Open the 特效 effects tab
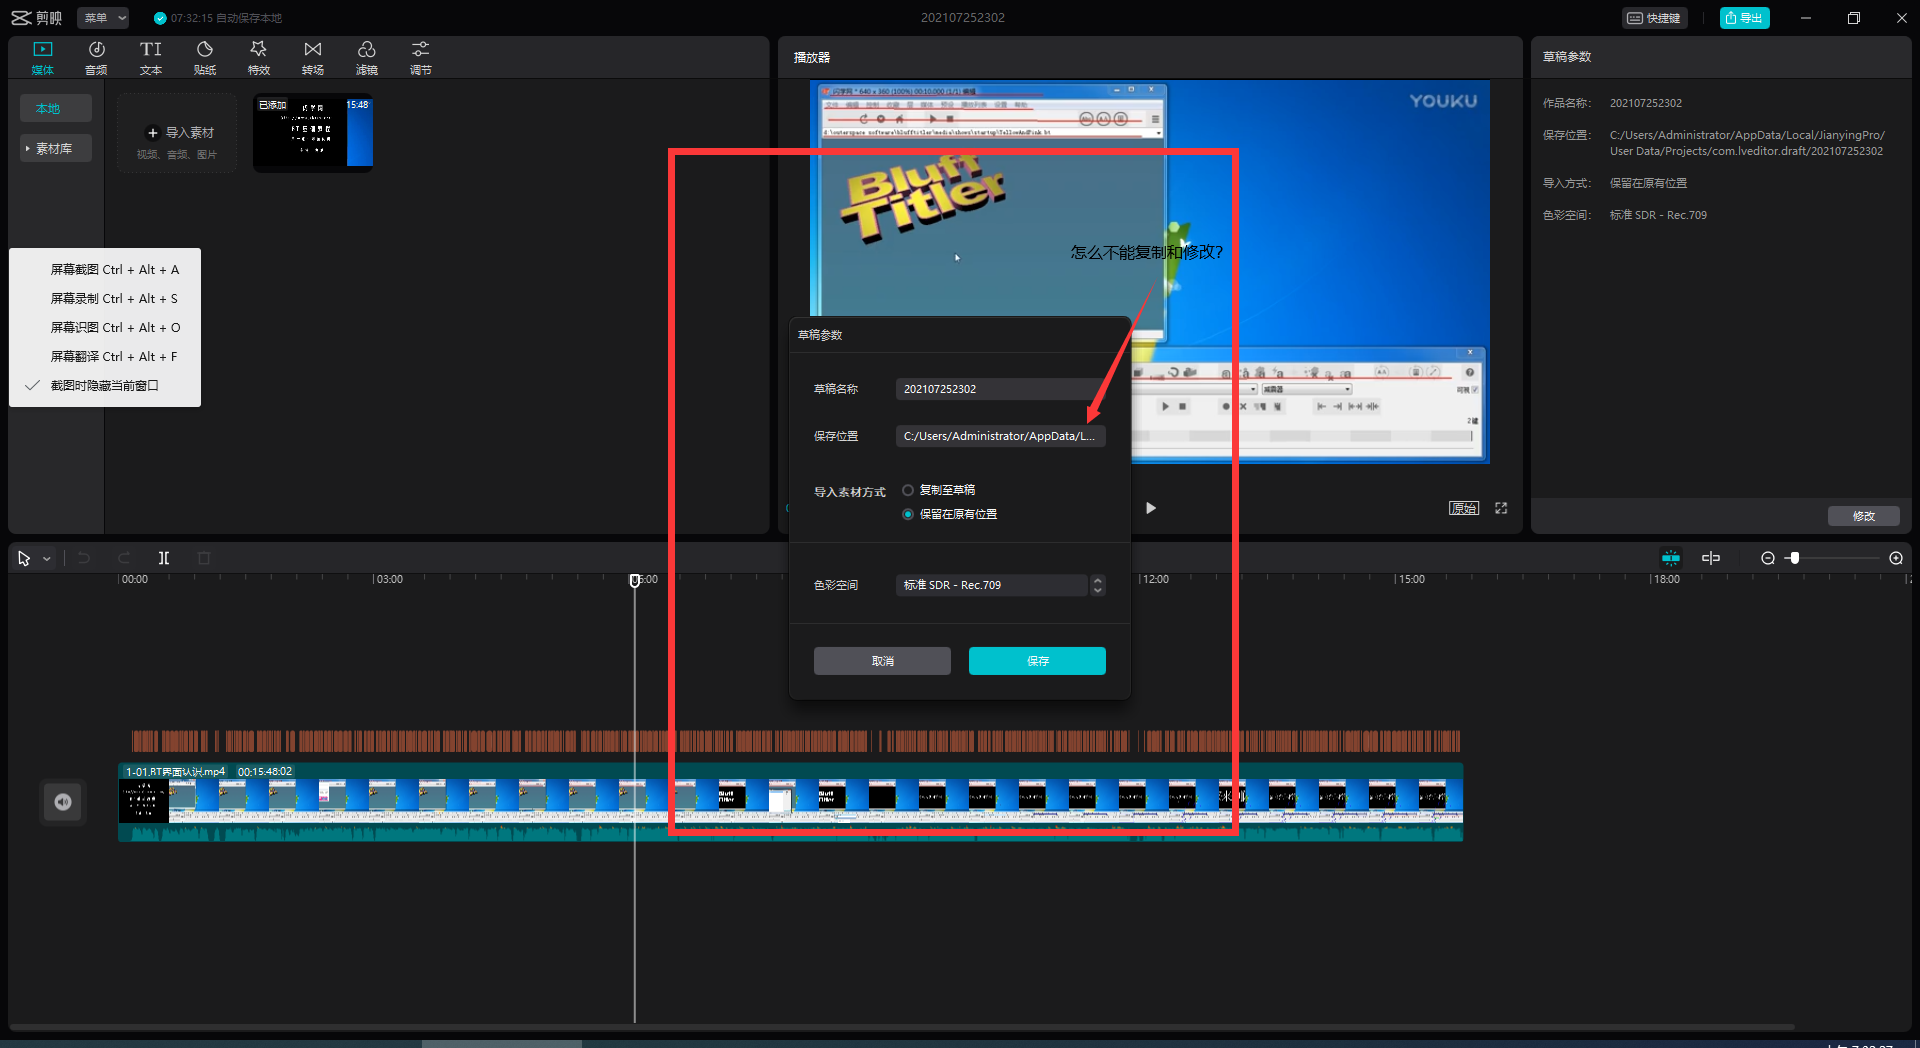Viewport: 1920px width, 1048px height. tap(259, 58)
